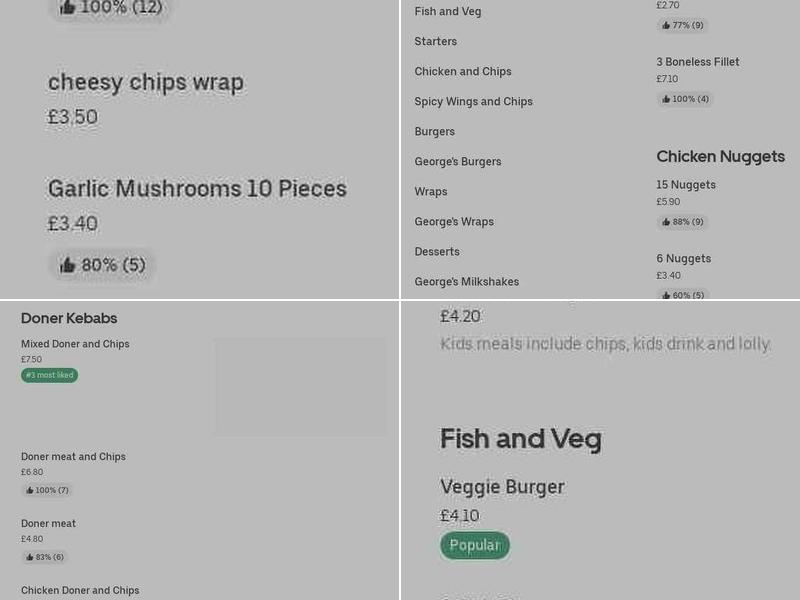The width and height of the screenshot is (800, 600).
Task: Open the Wraps category
Action: pos(431,191)
